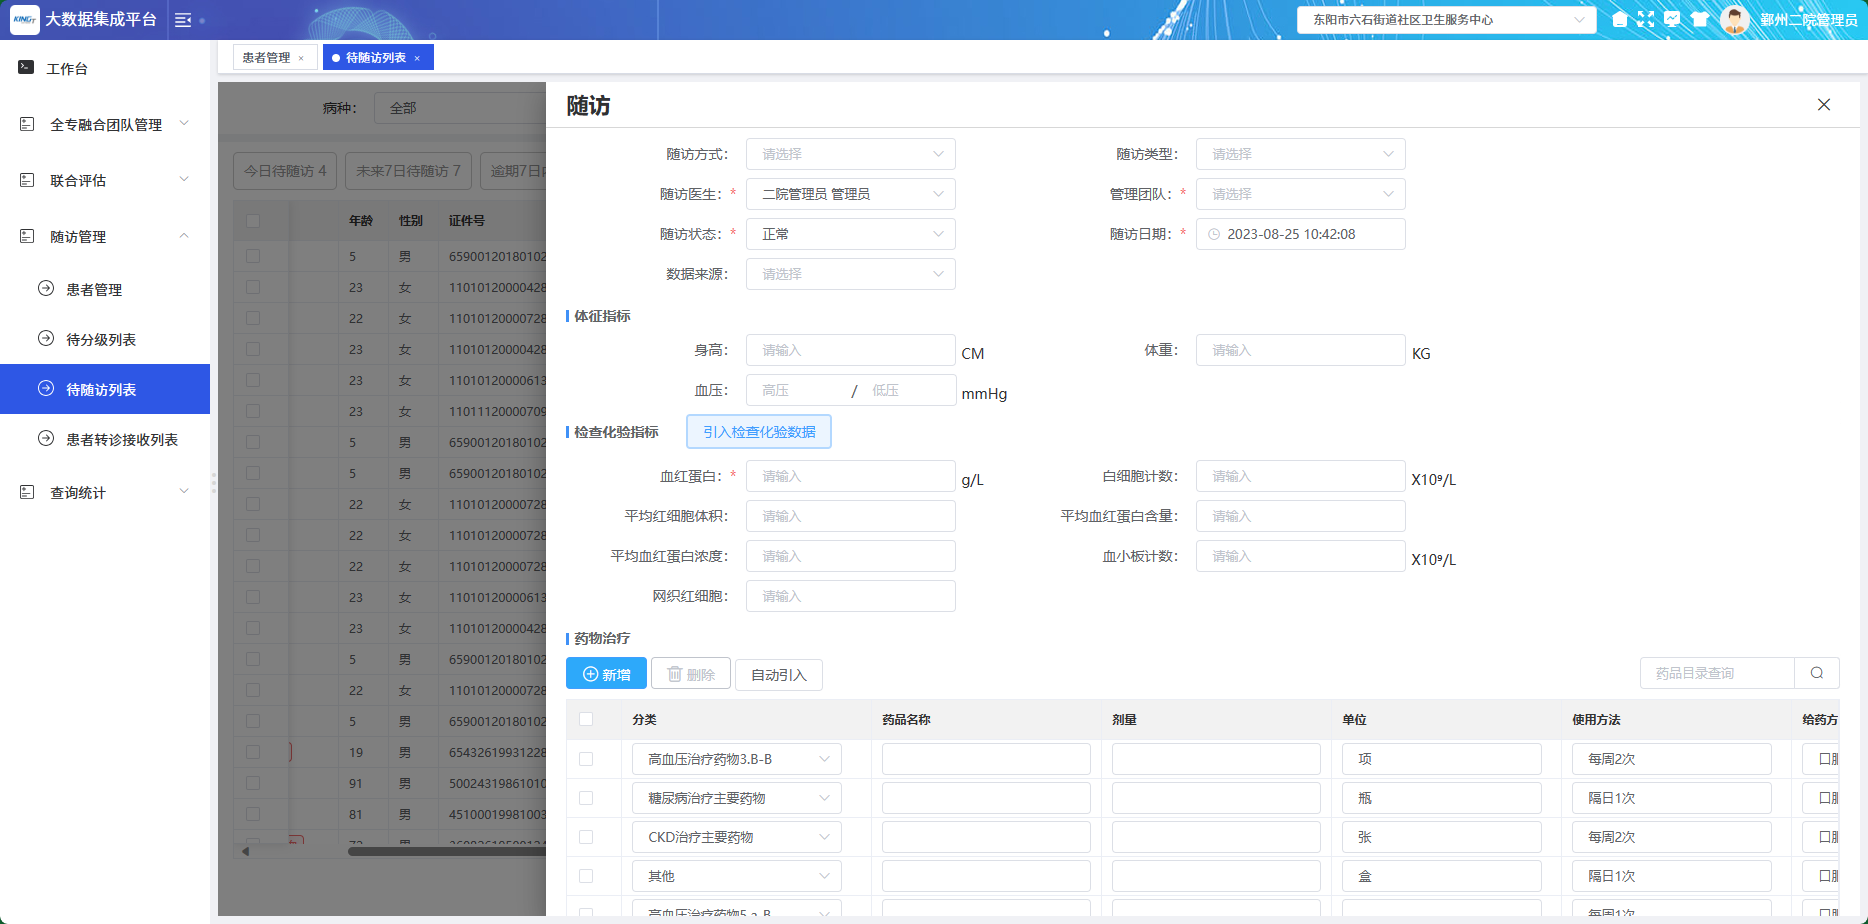Collapse the sidebar with the menu-fold icon

click(183, 20)
